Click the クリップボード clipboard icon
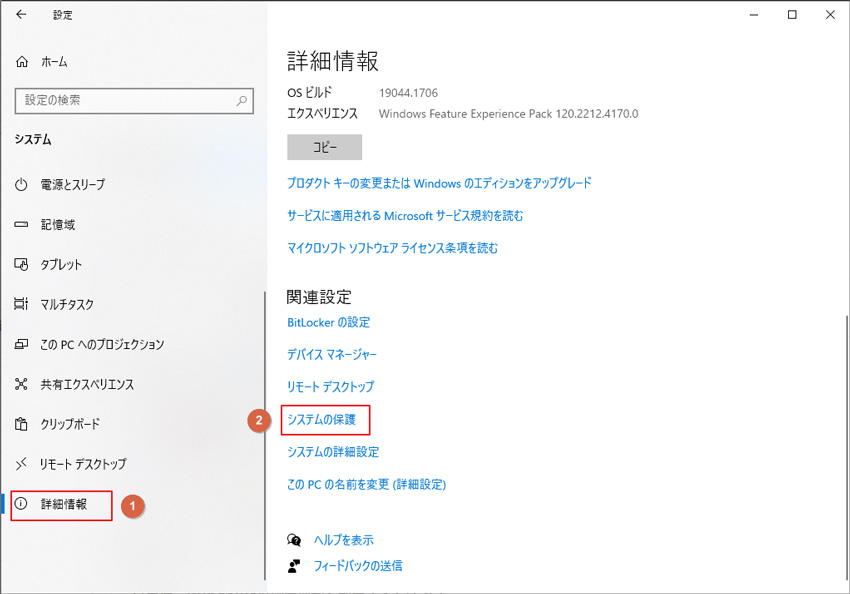Screen dimensions: 850x594 (21, 424)
